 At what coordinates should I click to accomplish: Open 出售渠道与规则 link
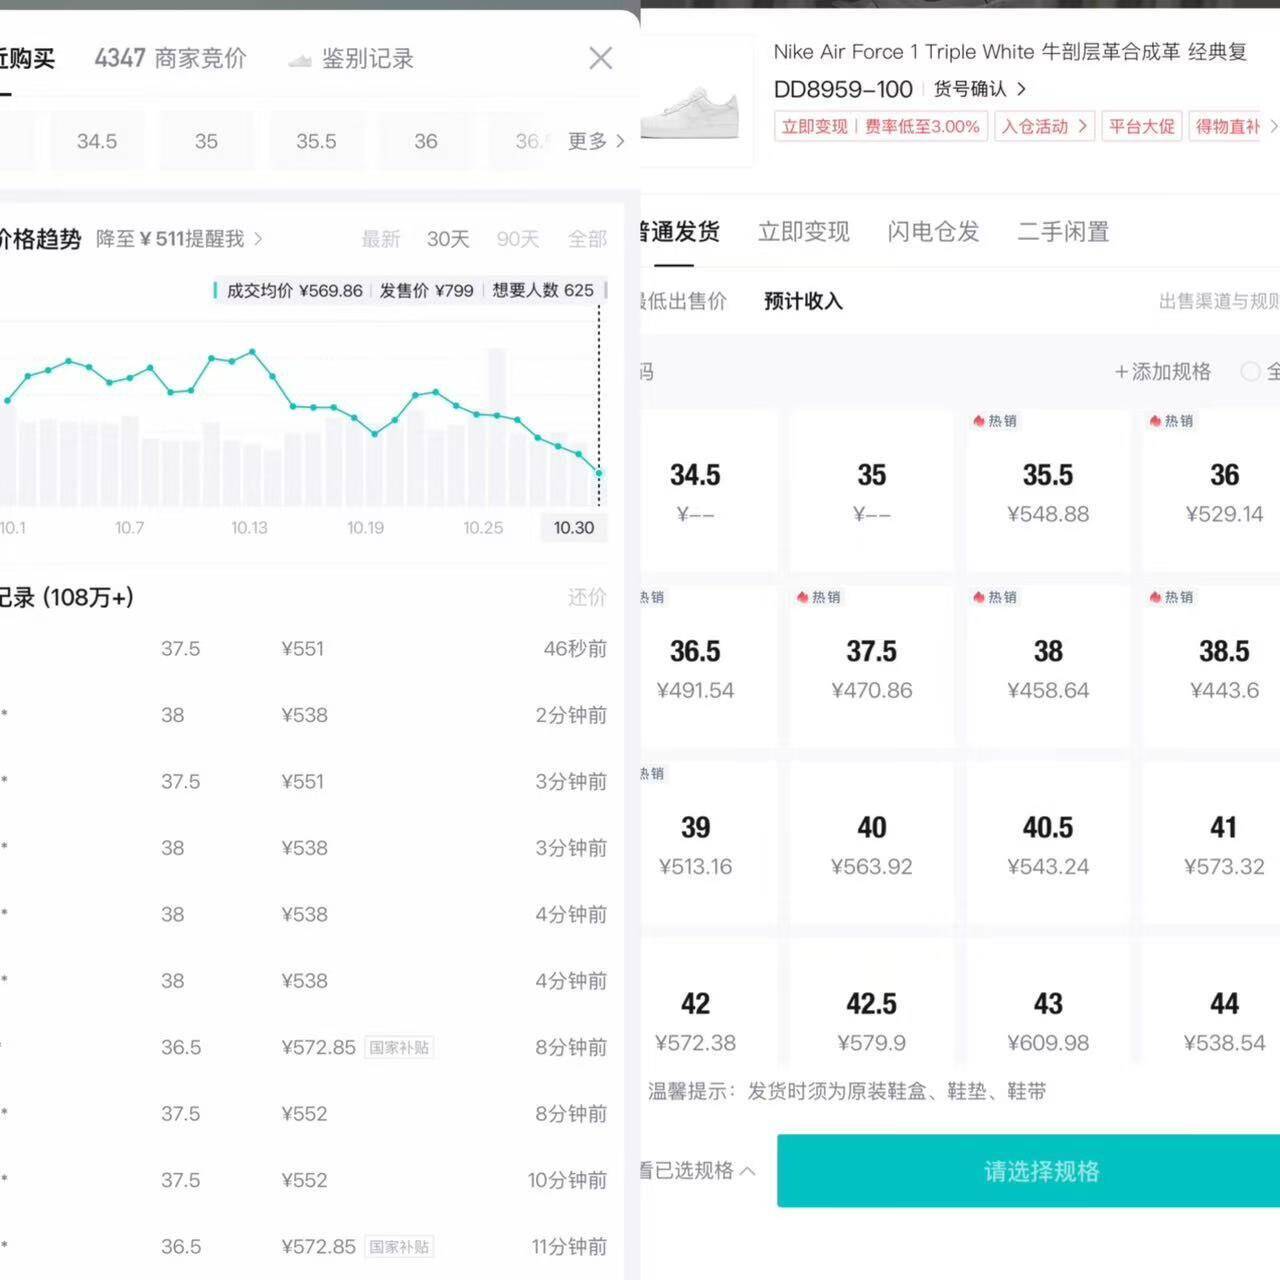coord(1219,301)
